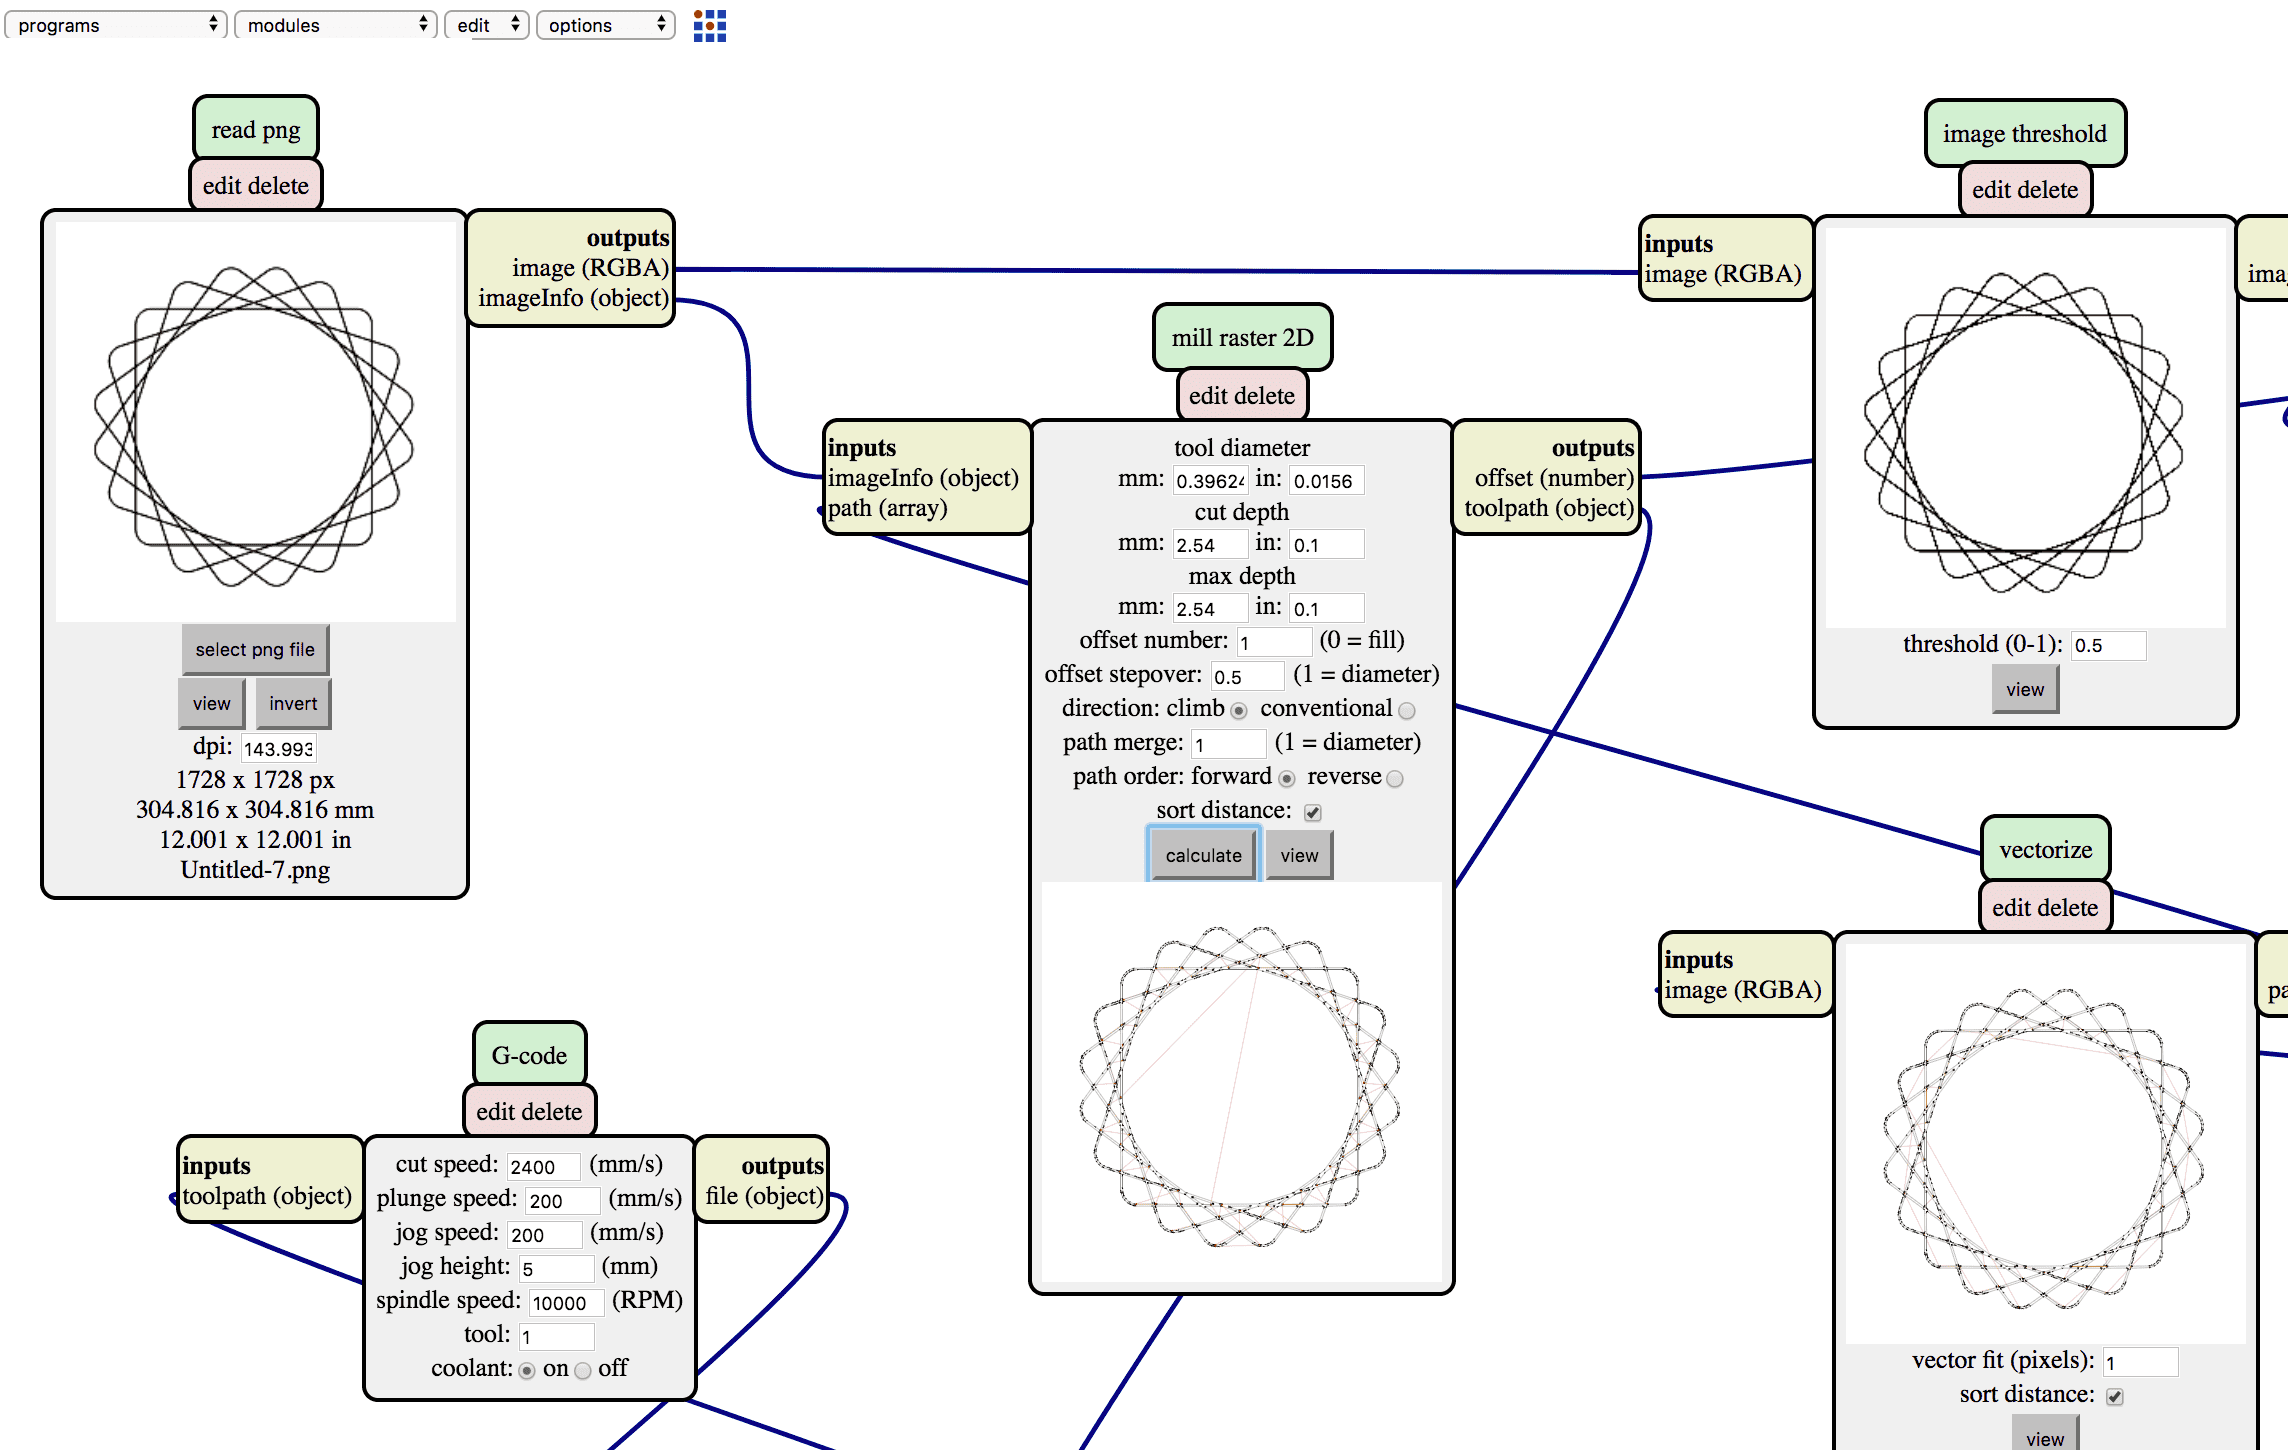Viewport: 2288px width, 1450px height.
Task: Click the vector fit pixels input
Action: (x=2141, y=1363)
